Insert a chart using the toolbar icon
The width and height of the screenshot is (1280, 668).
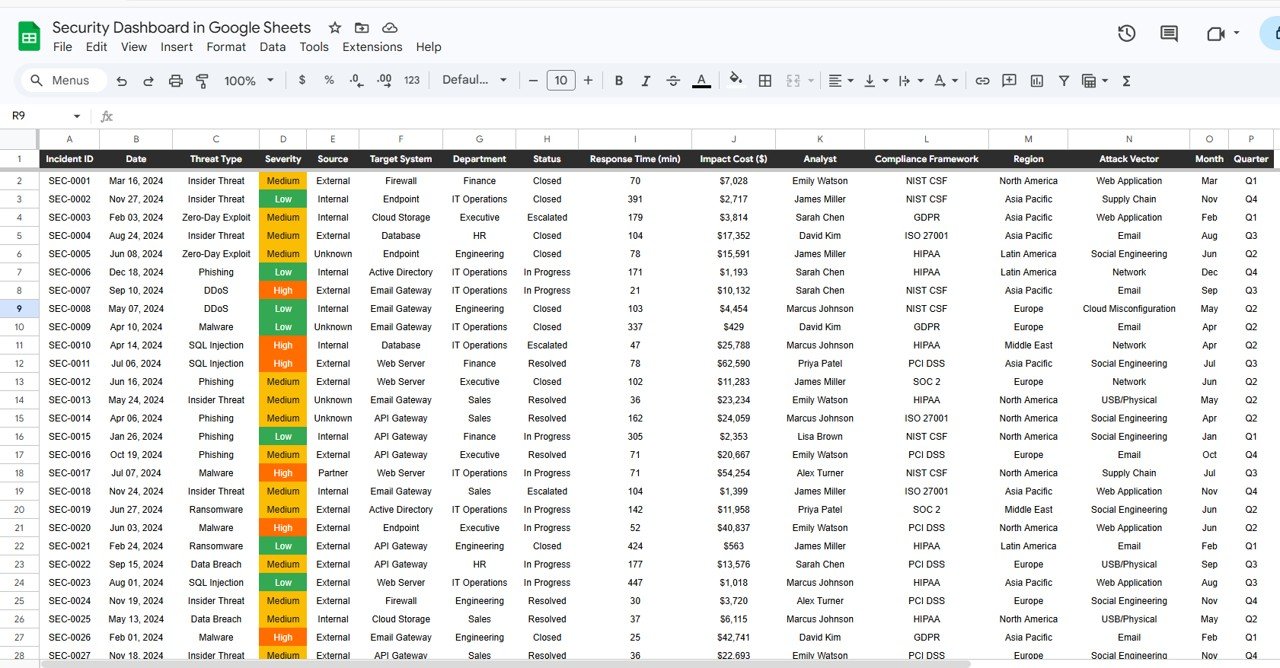(x=1037, y=80)
